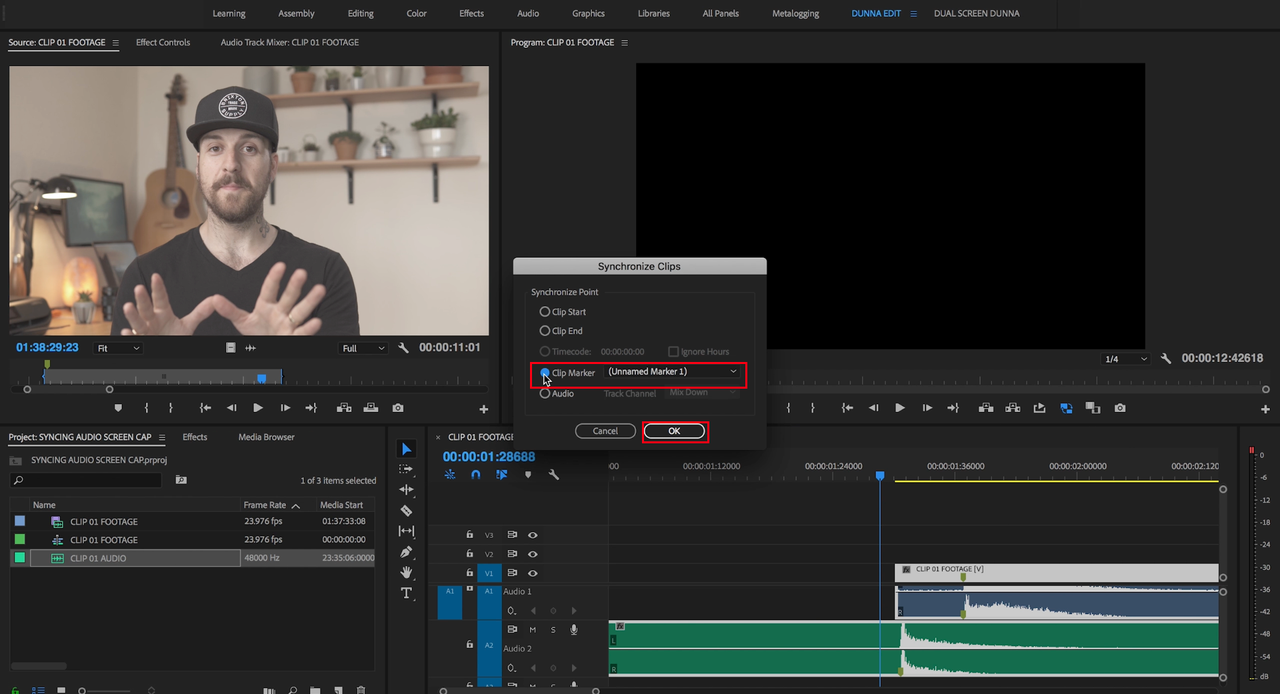Open Timeline display settings wrench
Screen dimensions: 1280x694
[554, 475]
